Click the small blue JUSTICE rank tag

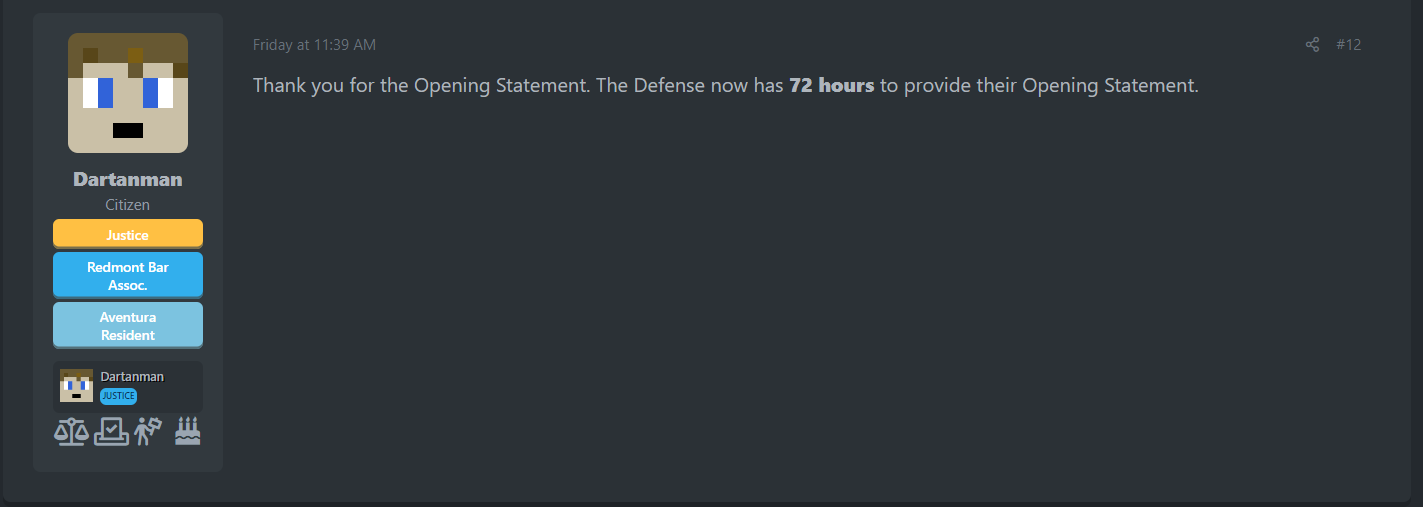click(x=118, y=396)
